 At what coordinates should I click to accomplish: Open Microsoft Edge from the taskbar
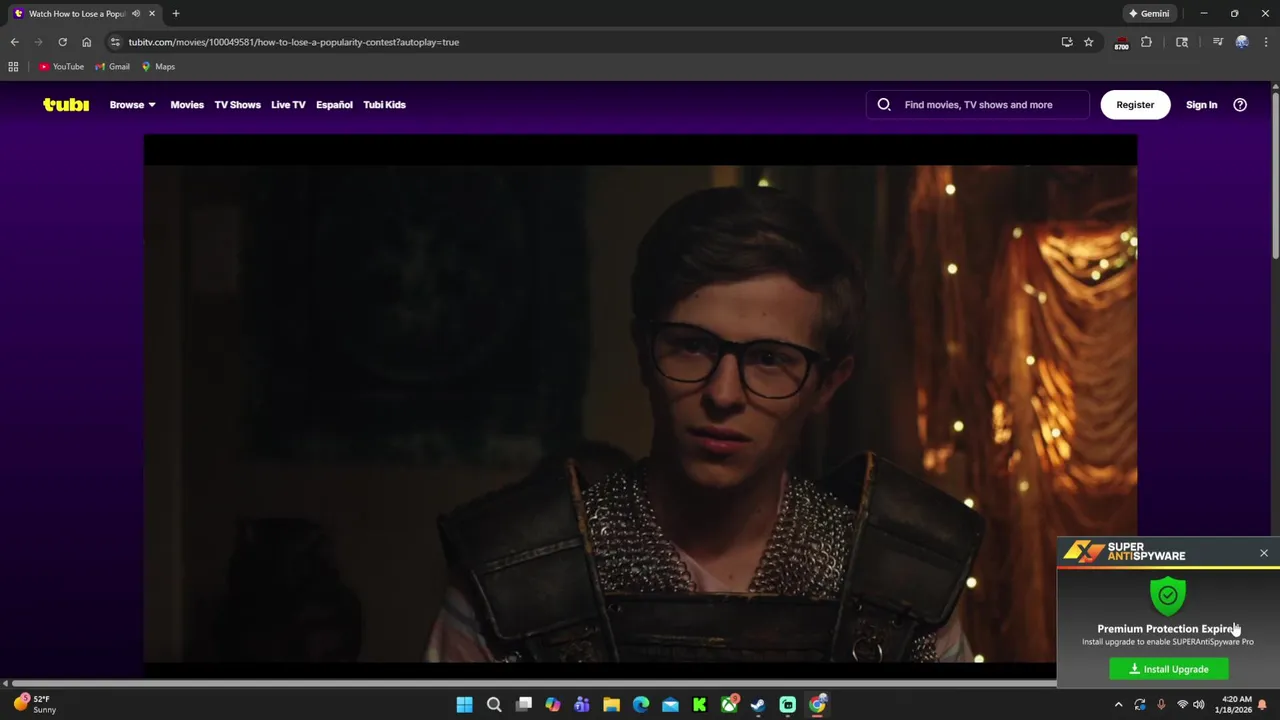[x=641, y=705]
